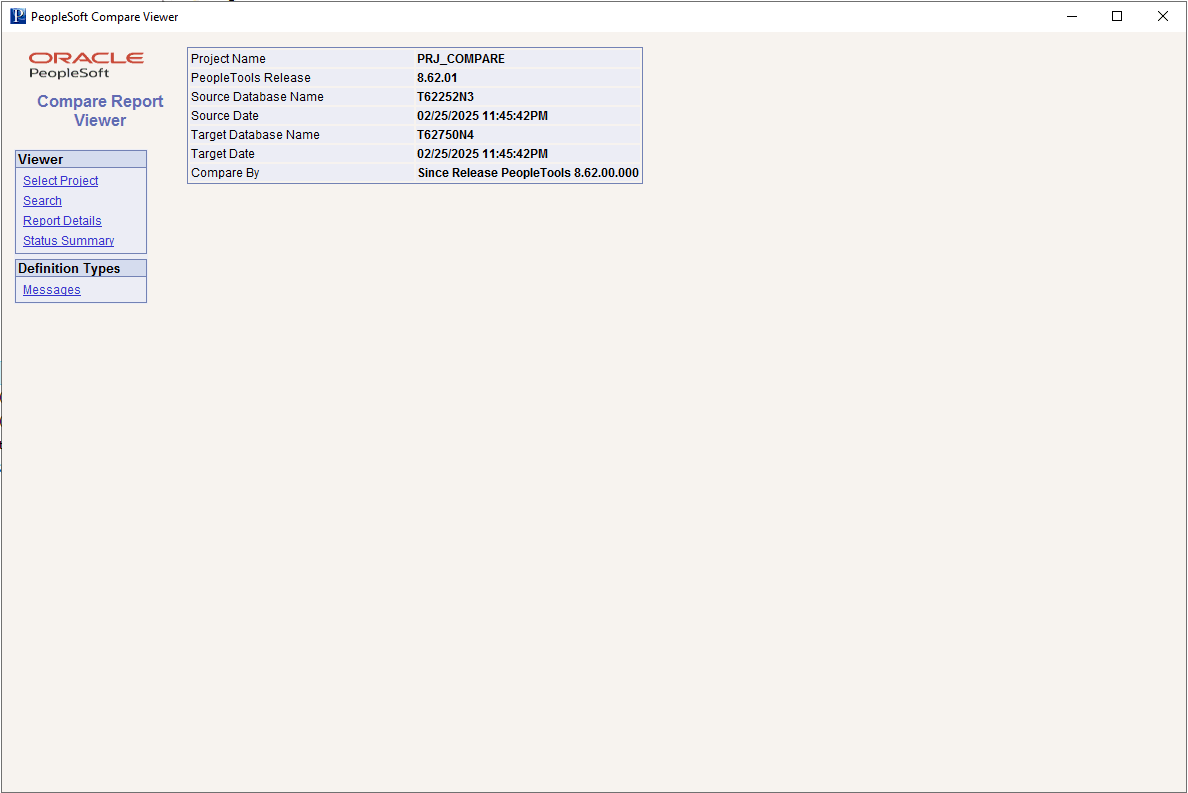This screenshot has height=793, width=1188.
Task: Open the Select Project link
Action: pos(60,180)
